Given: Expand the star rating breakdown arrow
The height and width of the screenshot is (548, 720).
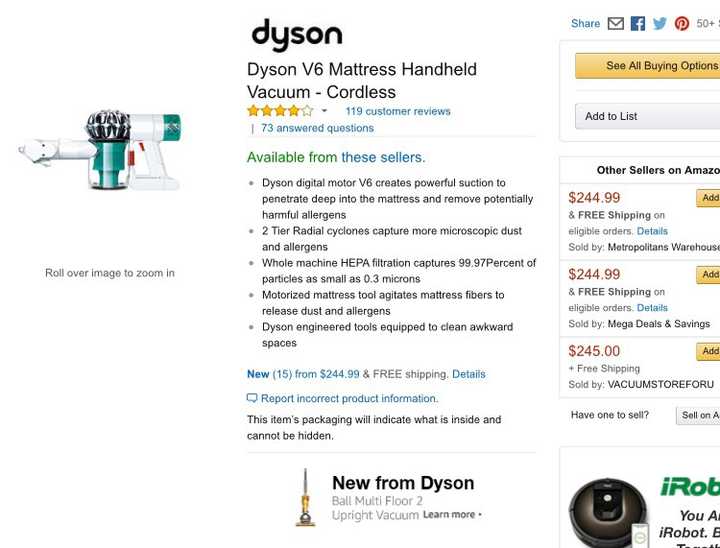Looking at the screenshot, I should tap(324, 111).
